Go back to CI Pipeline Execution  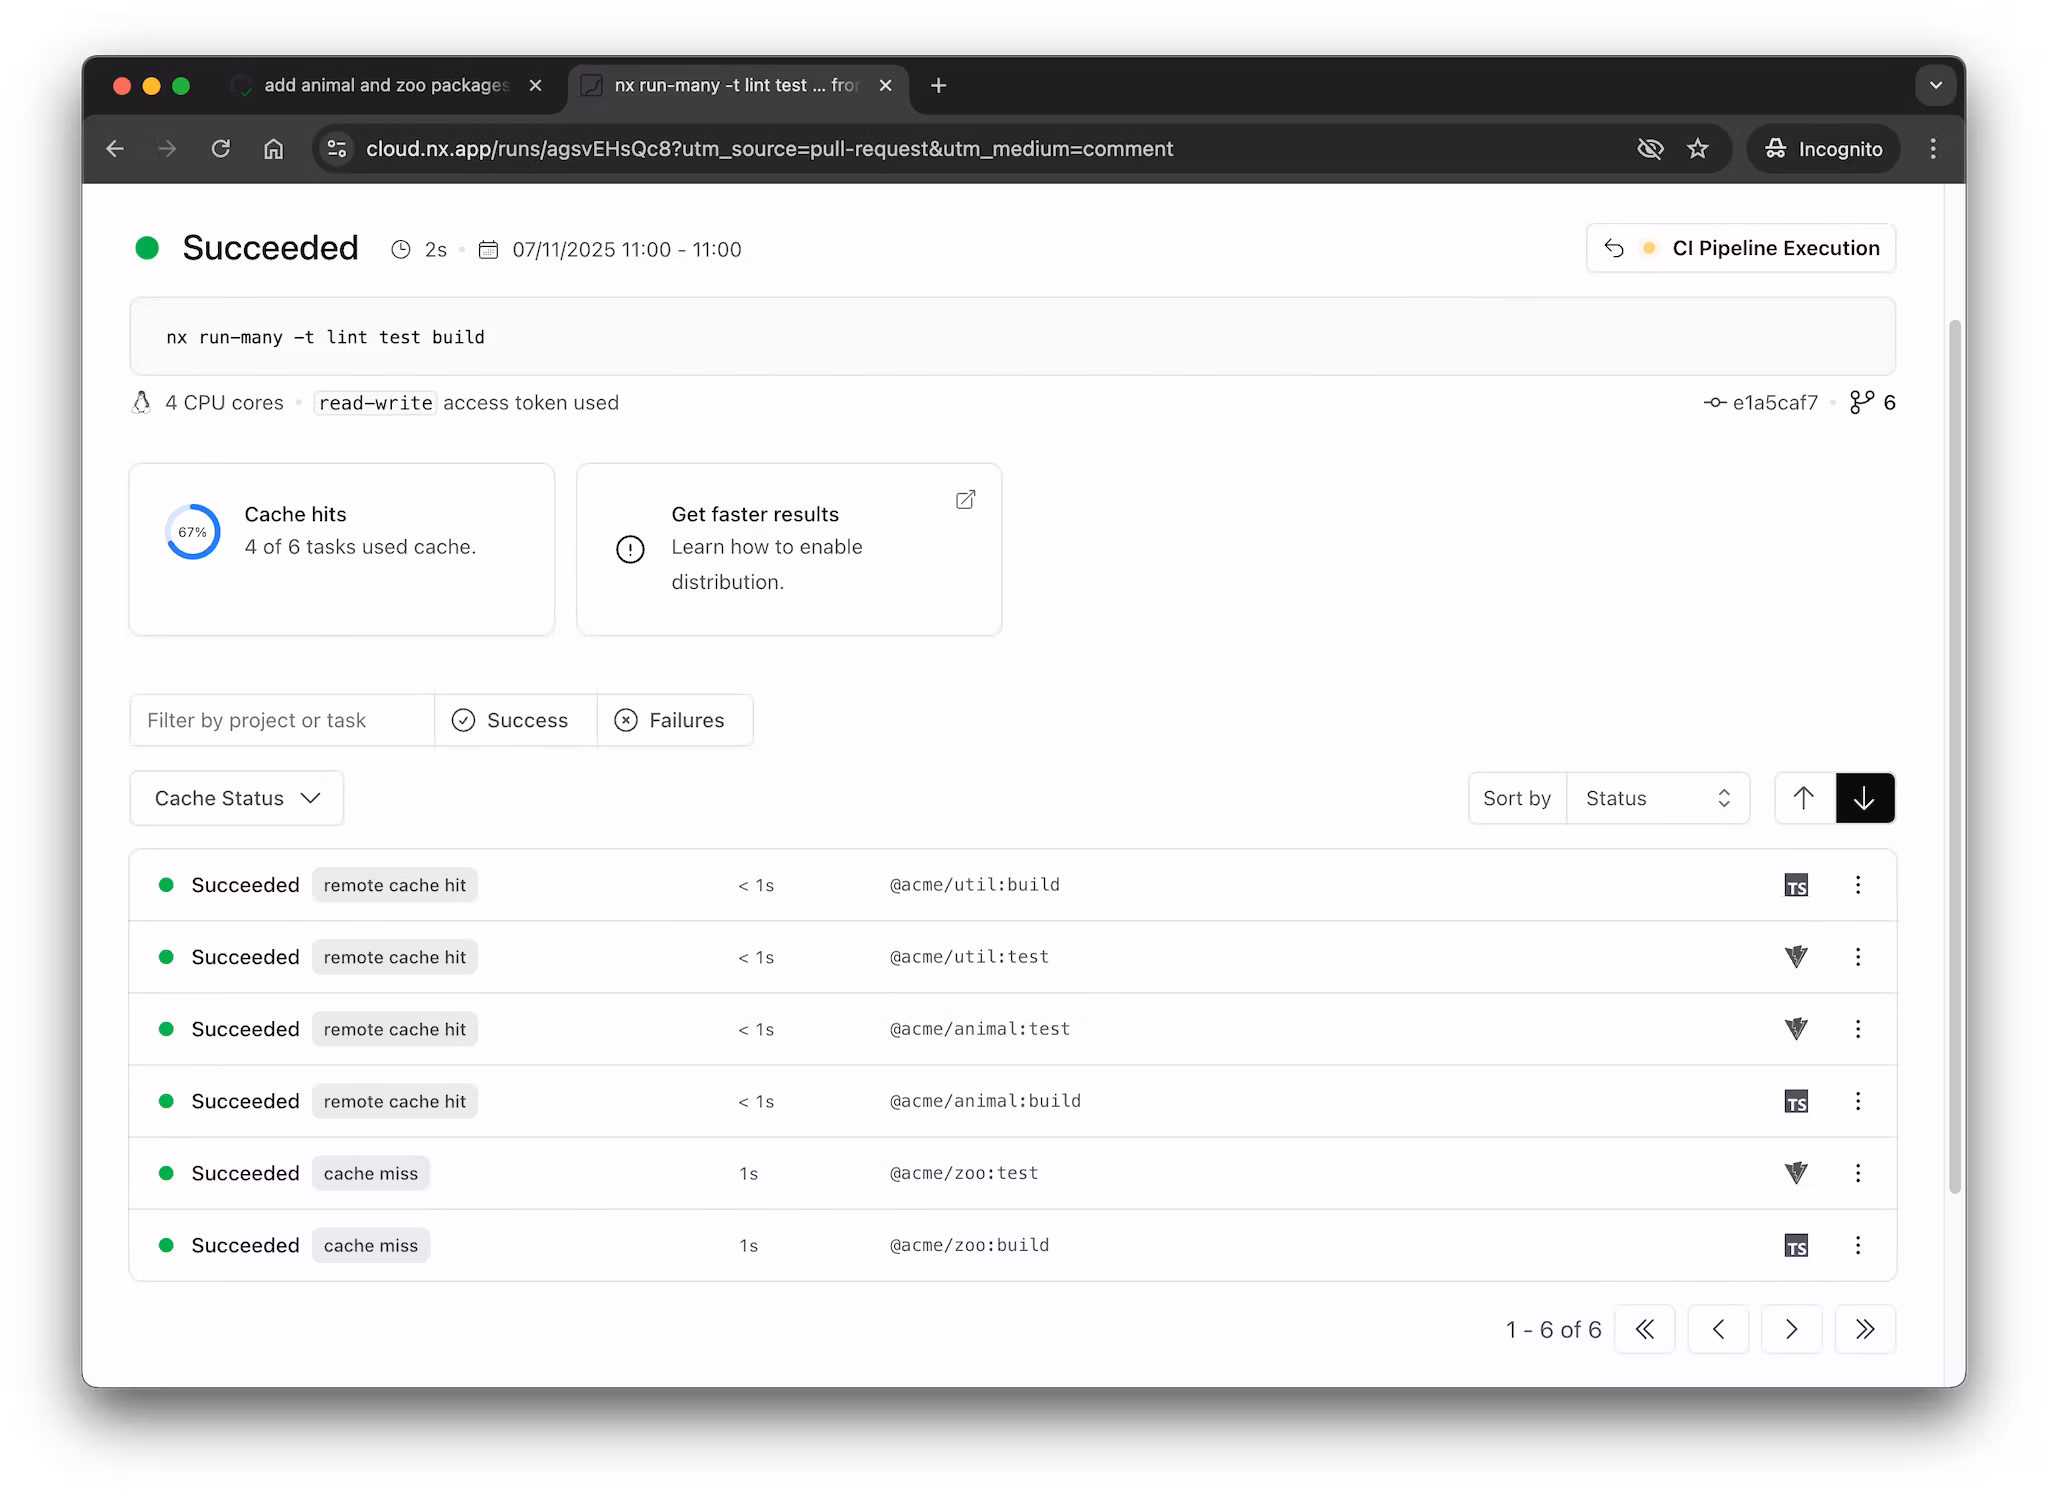[1741, 248]
